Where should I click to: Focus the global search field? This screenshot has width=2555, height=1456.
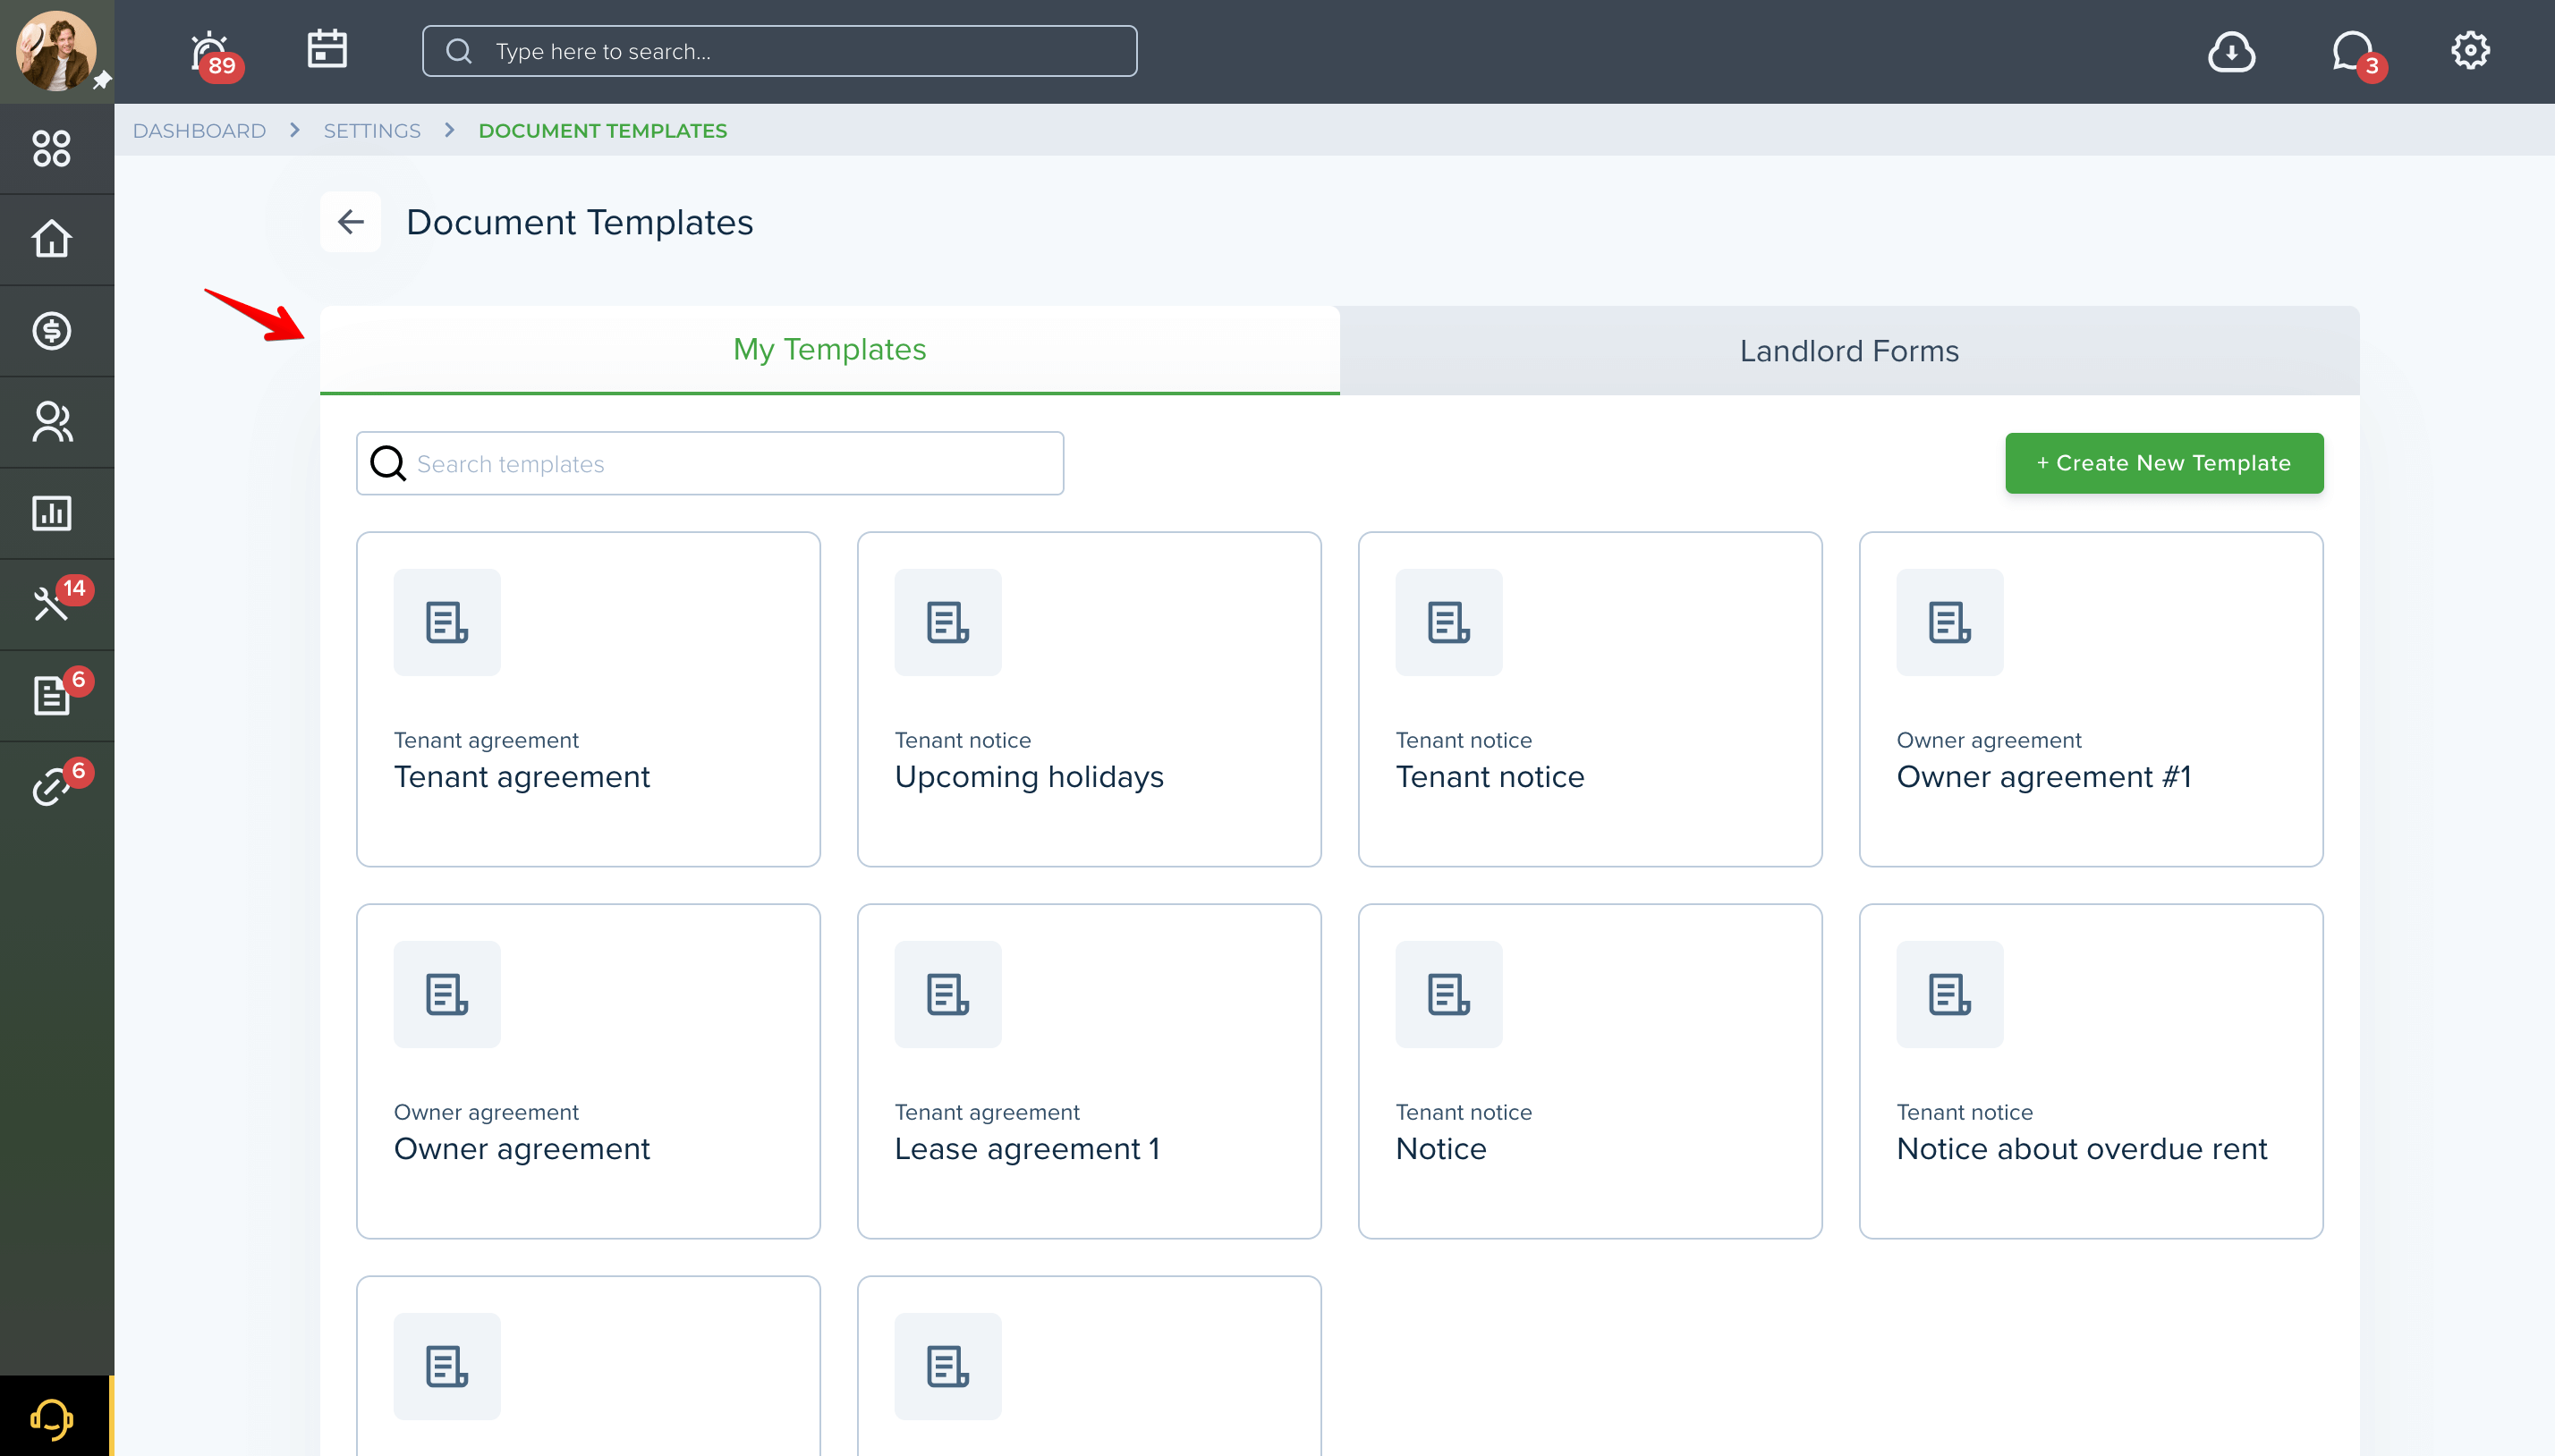click(x=780, y=51)
